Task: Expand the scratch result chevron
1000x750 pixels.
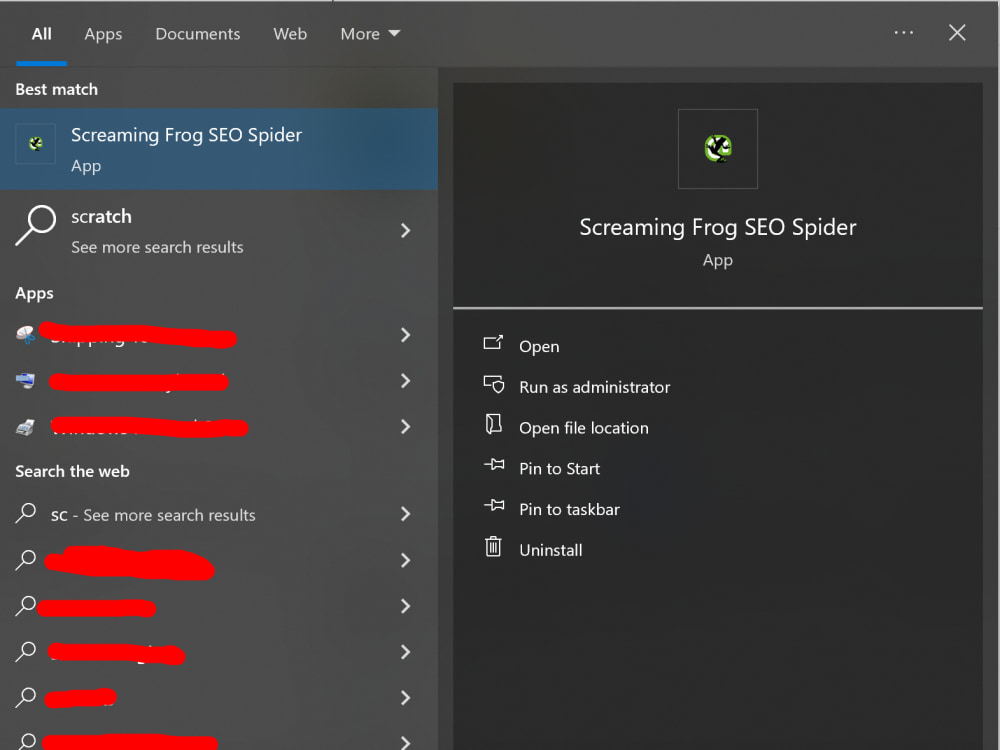Action: 406,230
